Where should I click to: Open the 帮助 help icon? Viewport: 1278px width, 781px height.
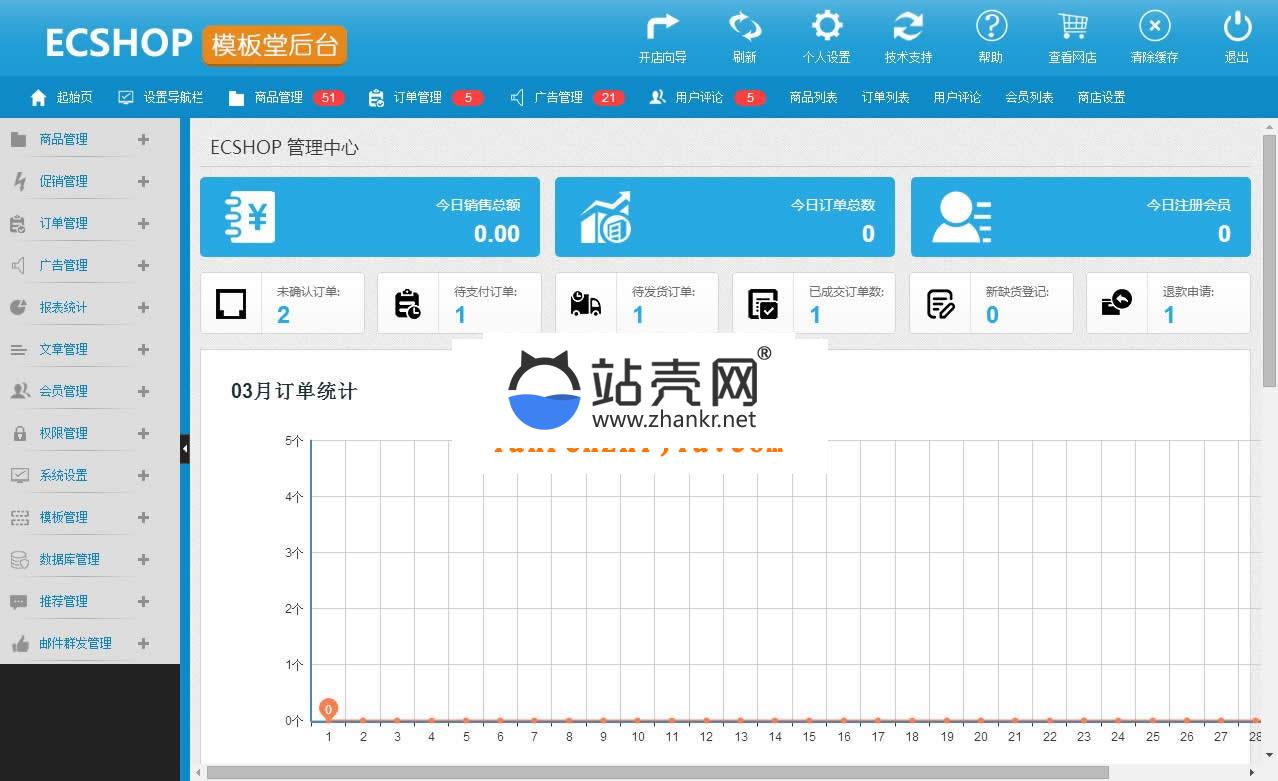[x=990, y=27]
